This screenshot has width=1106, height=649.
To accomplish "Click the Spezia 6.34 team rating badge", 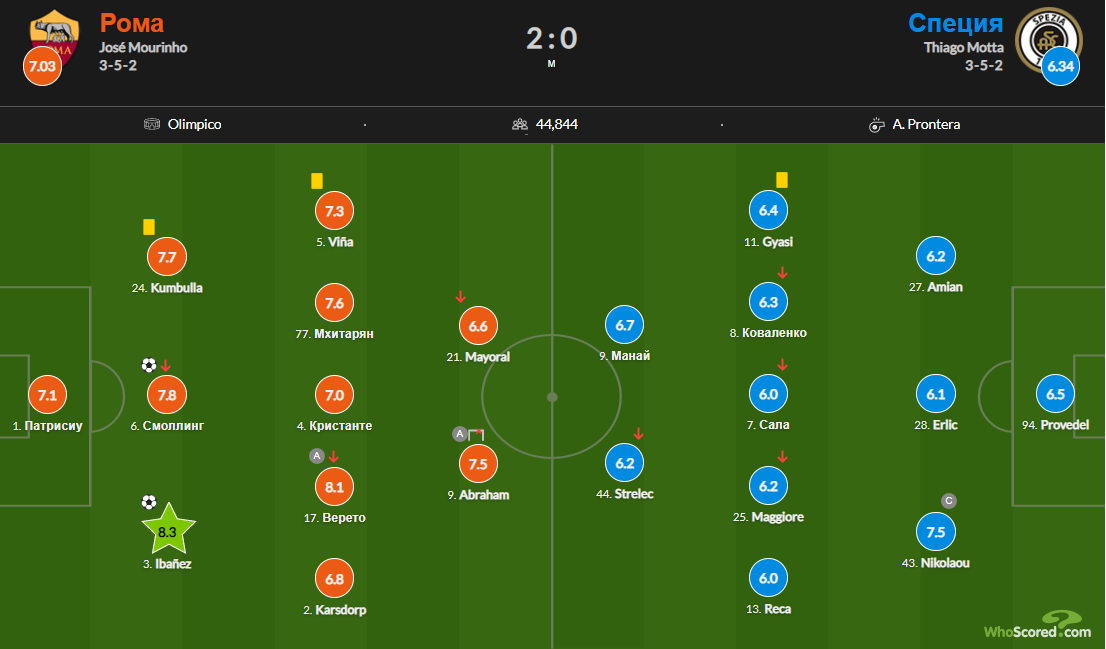I will [x=1060, y=66].
